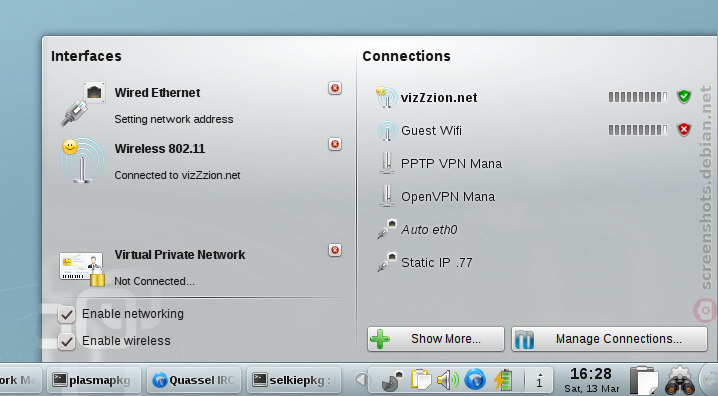Click the vizZzion.net wifi icon
The width and height of the screenshot is (718, 396).
point(386,97)
